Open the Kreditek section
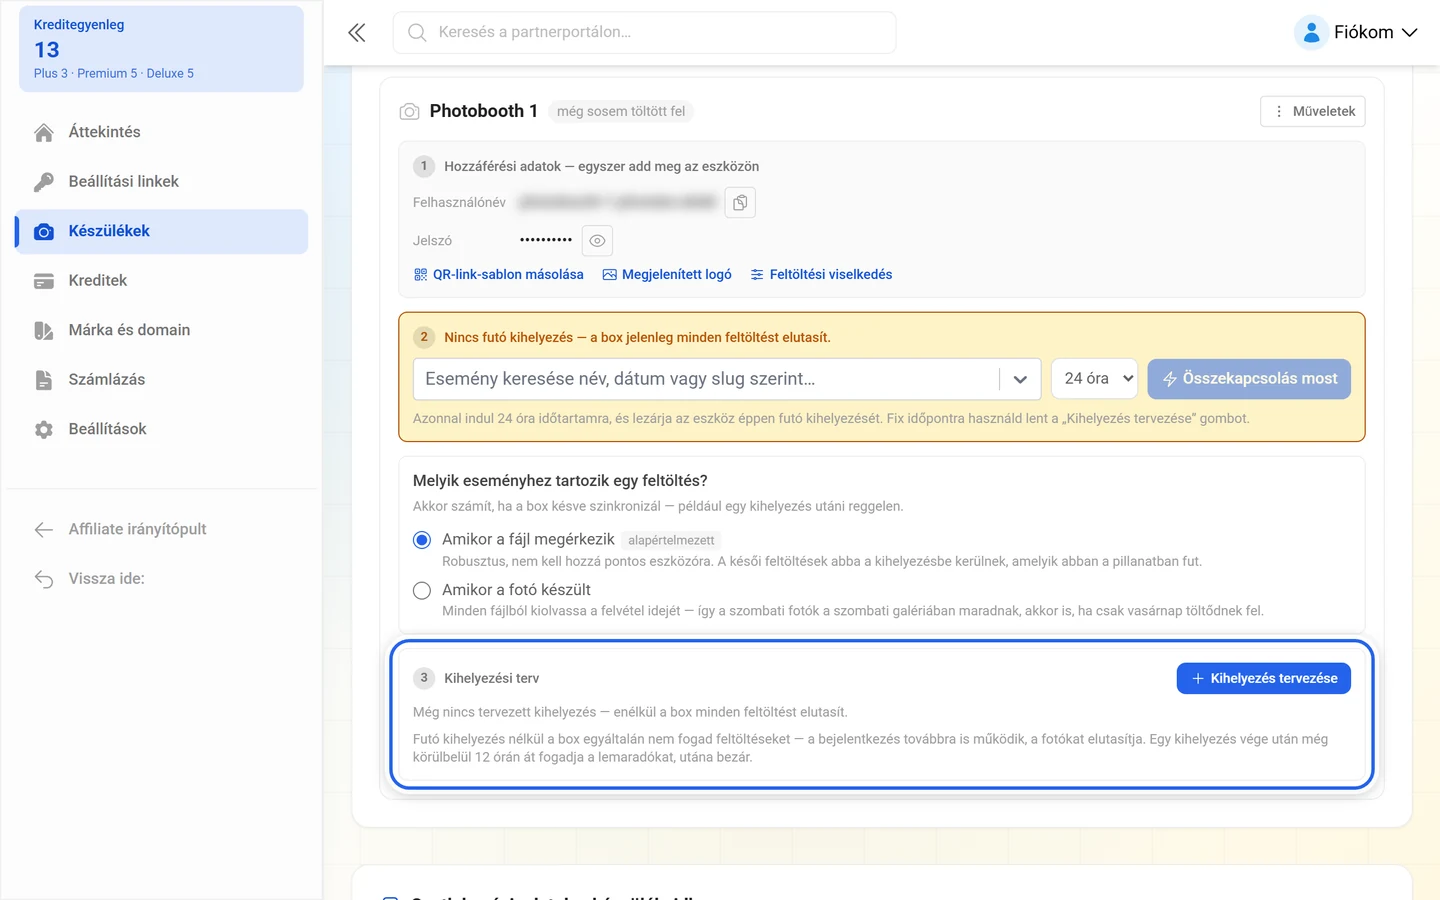Viewport: 1440px width, 900px height. pyautogui.click(x=161, y=281)
